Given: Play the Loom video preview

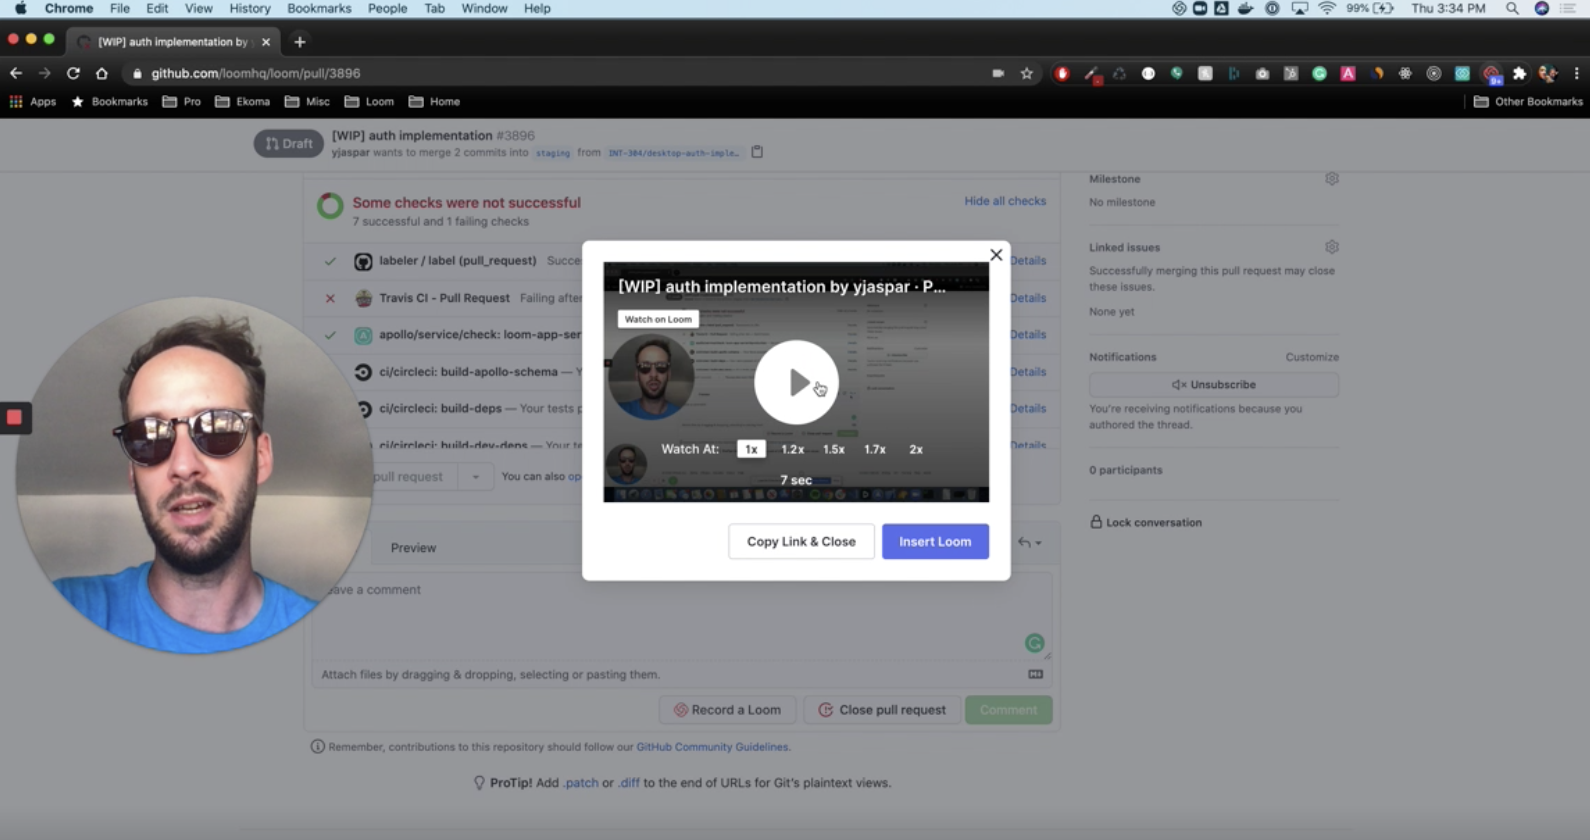Looking at the screenshot, I should click(x=796, y=382).
